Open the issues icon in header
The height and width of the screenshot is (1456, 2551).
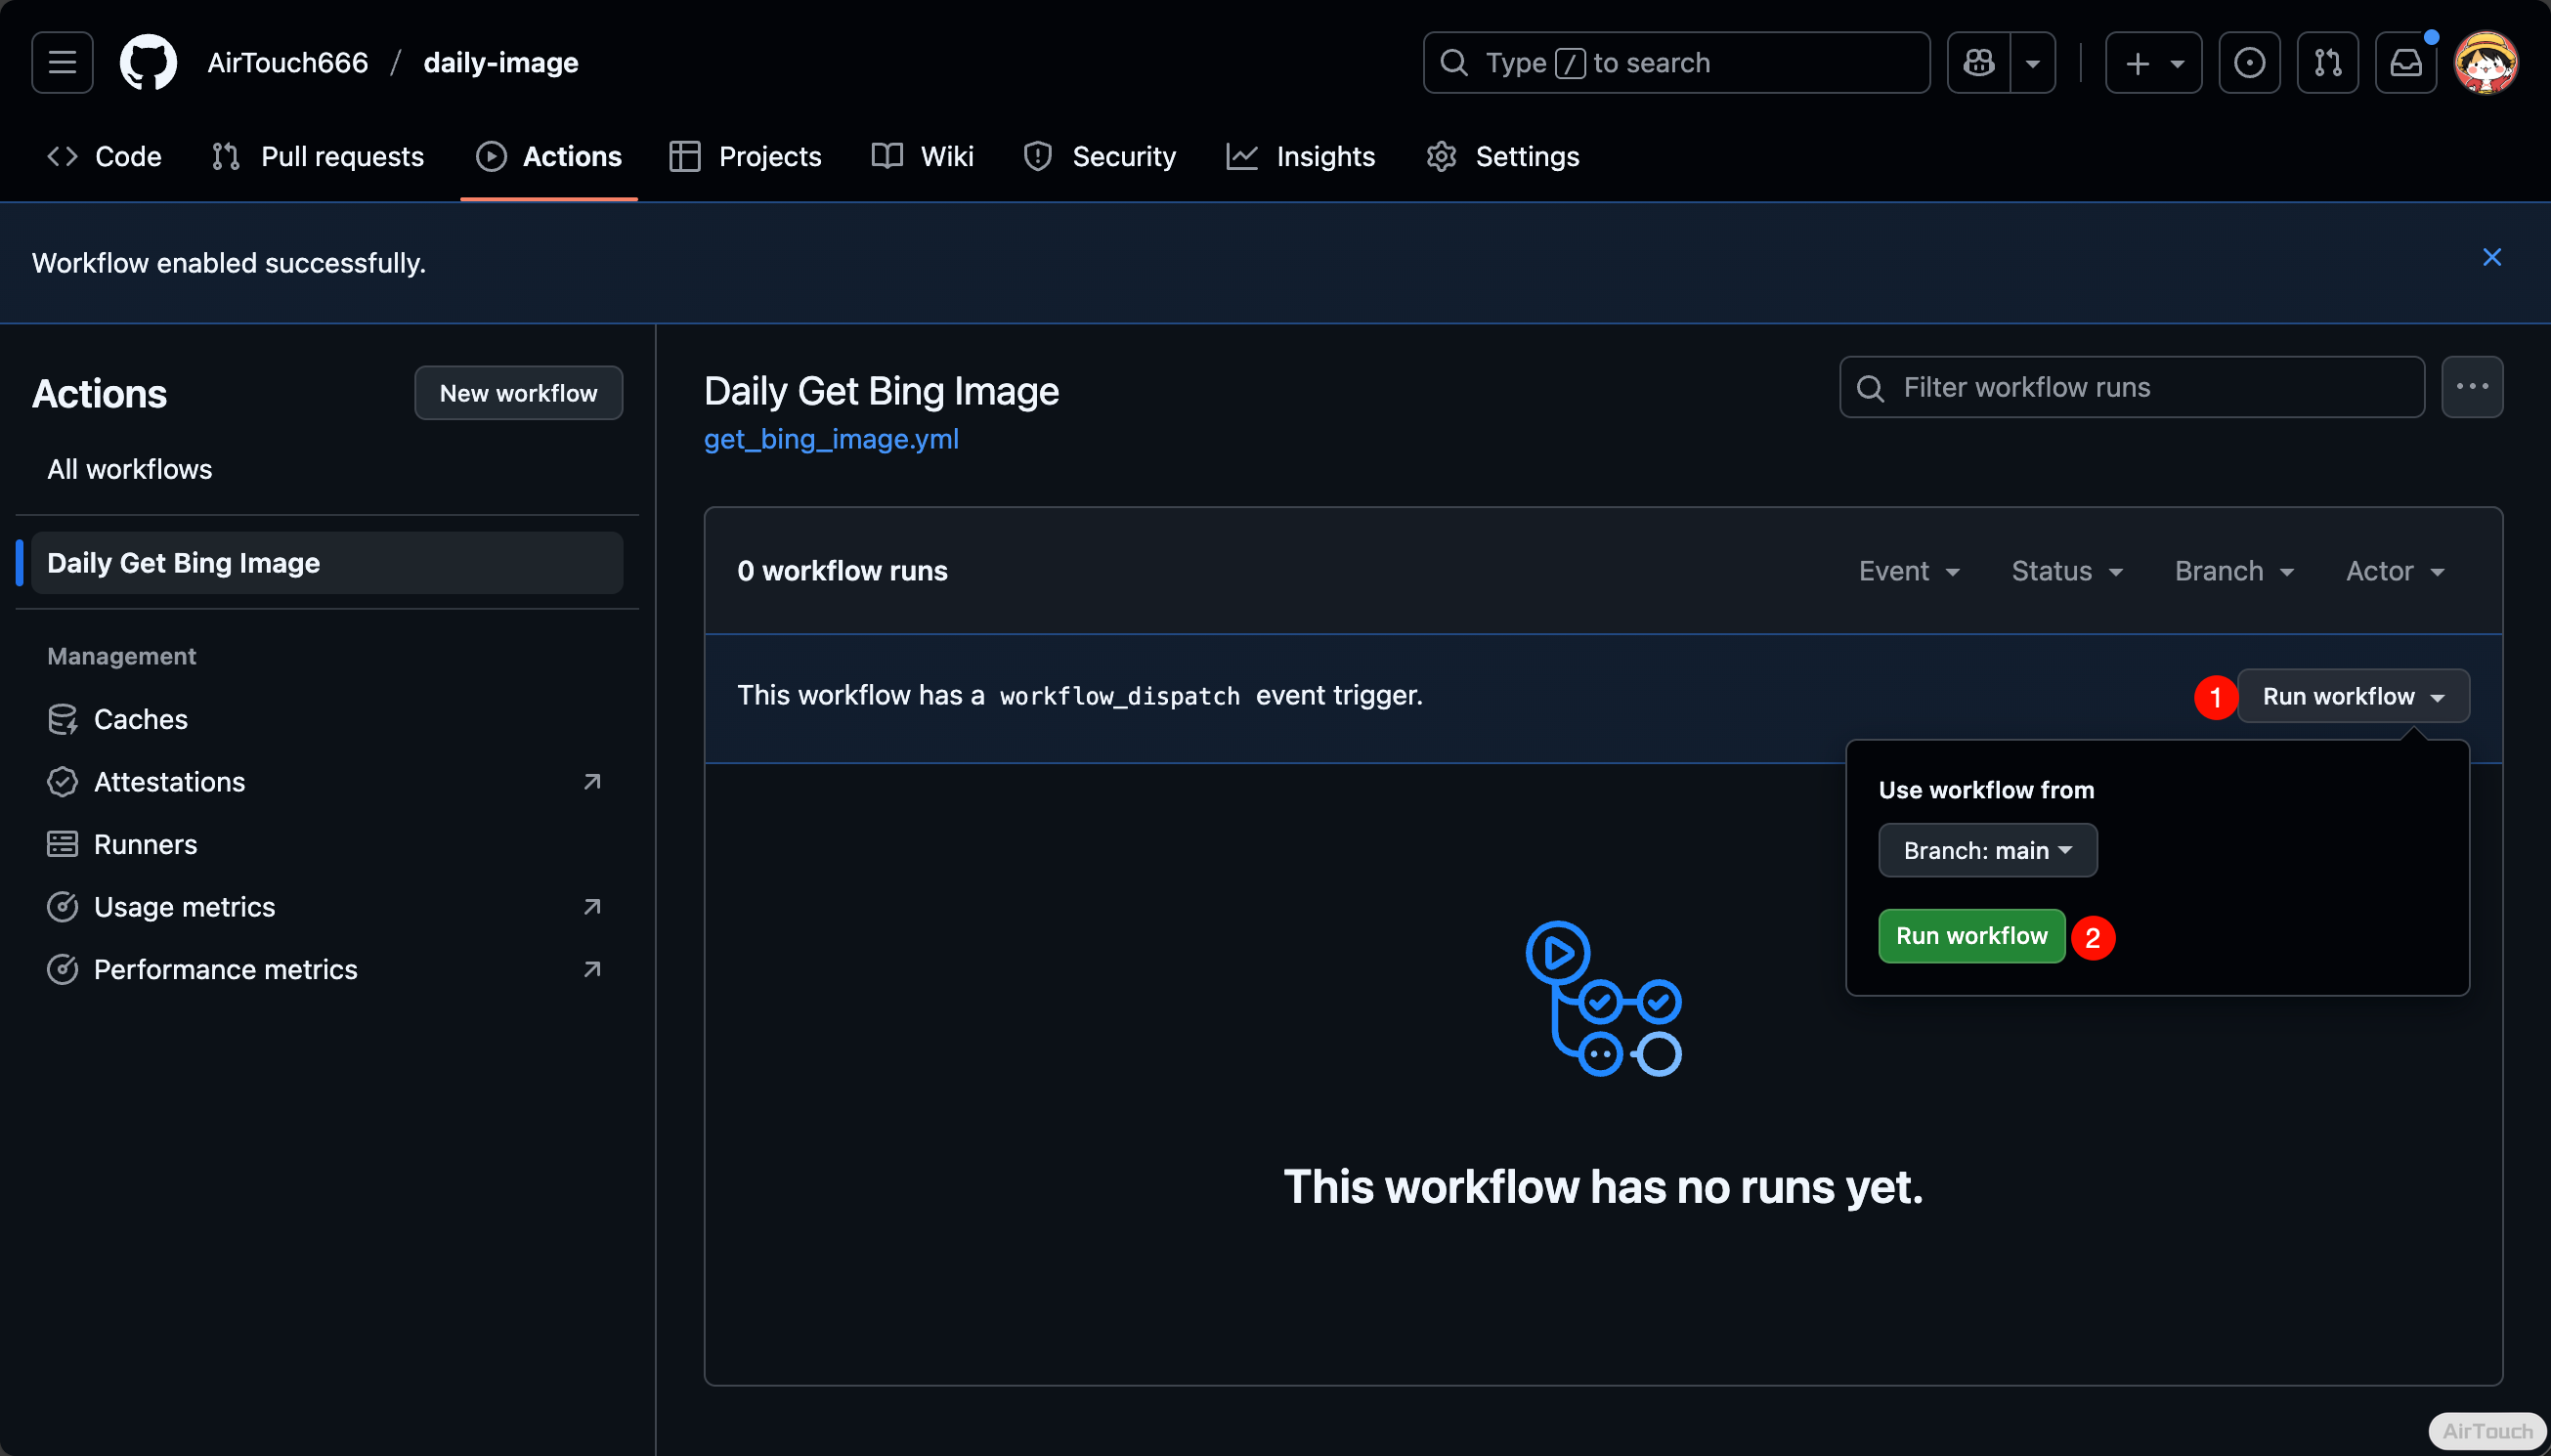pos(2249,63)
